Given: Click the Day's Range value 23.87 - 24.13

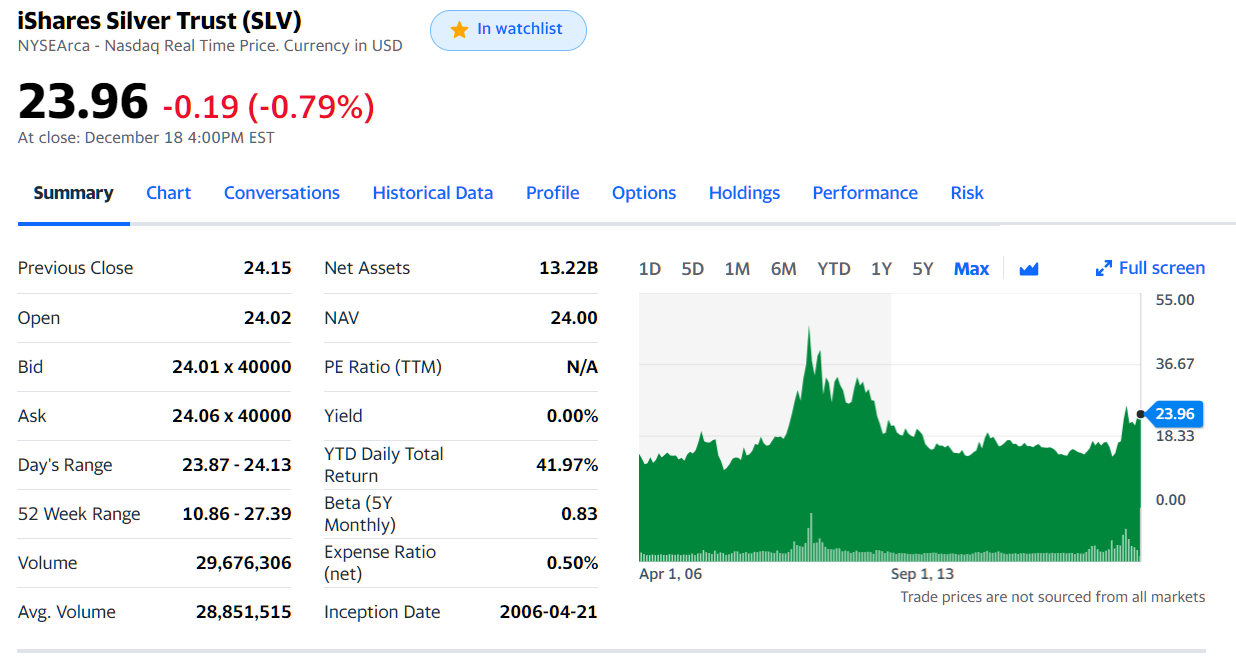Looking at the screenshot, I should [x=237, y=465].
